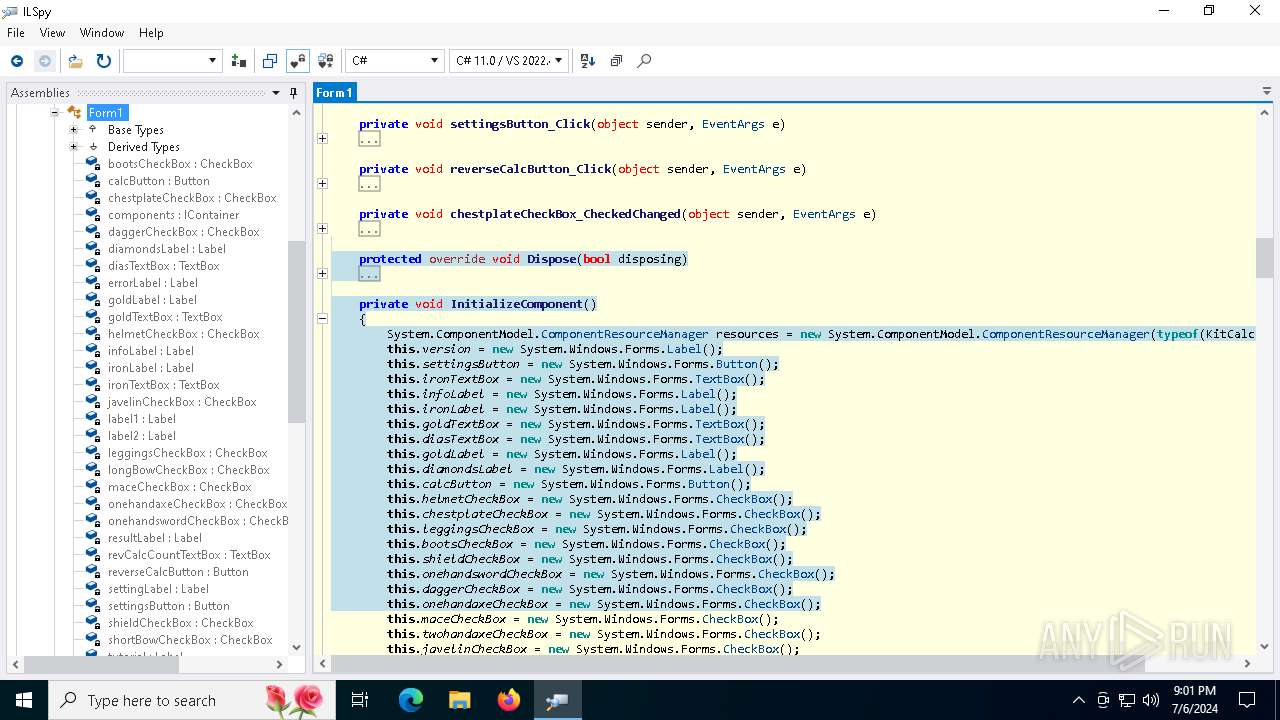Click the ironTextBox field icon
1280x720 pixels.
pos(93,385)
